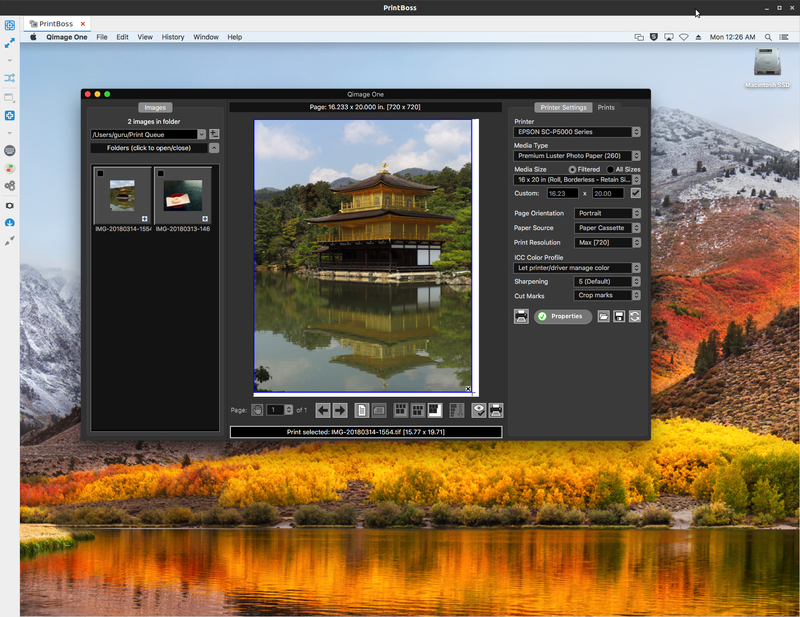800x617 pixels.
Task: Click printer icon in bottom toolbar
Action: click(x=496, y=410)
